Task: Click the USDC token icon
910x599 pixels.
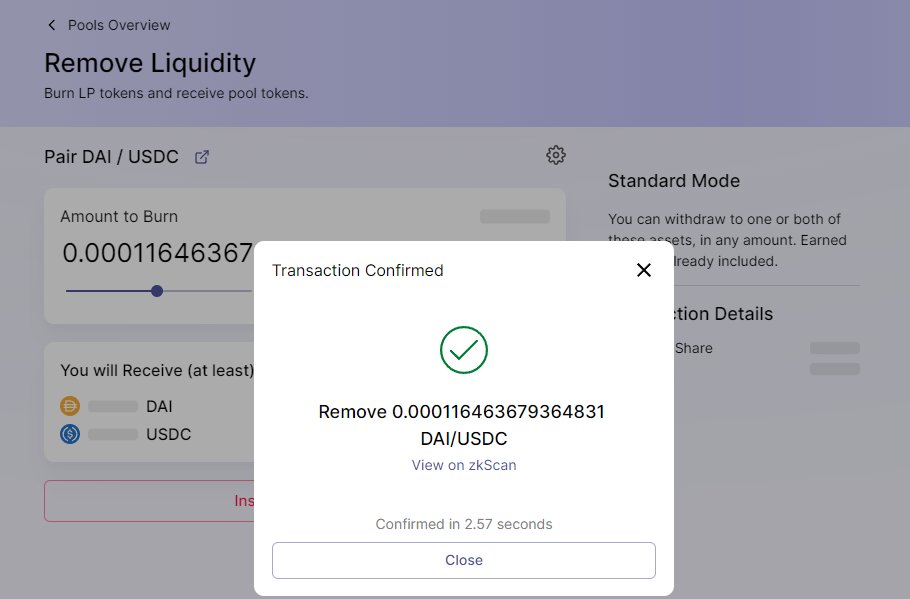Action: click(x=70, y=434)
